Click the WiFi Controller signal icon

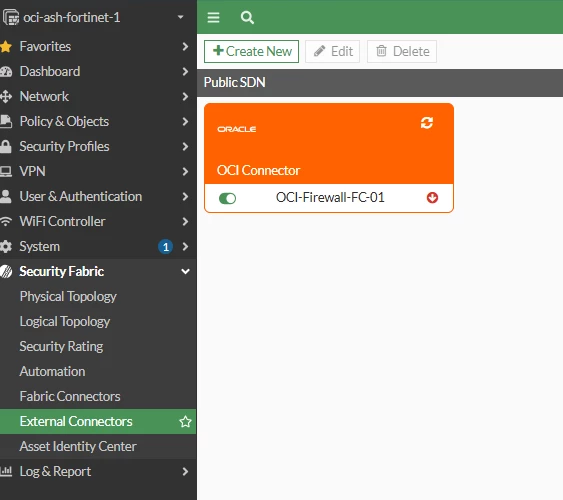coord(6,221)
